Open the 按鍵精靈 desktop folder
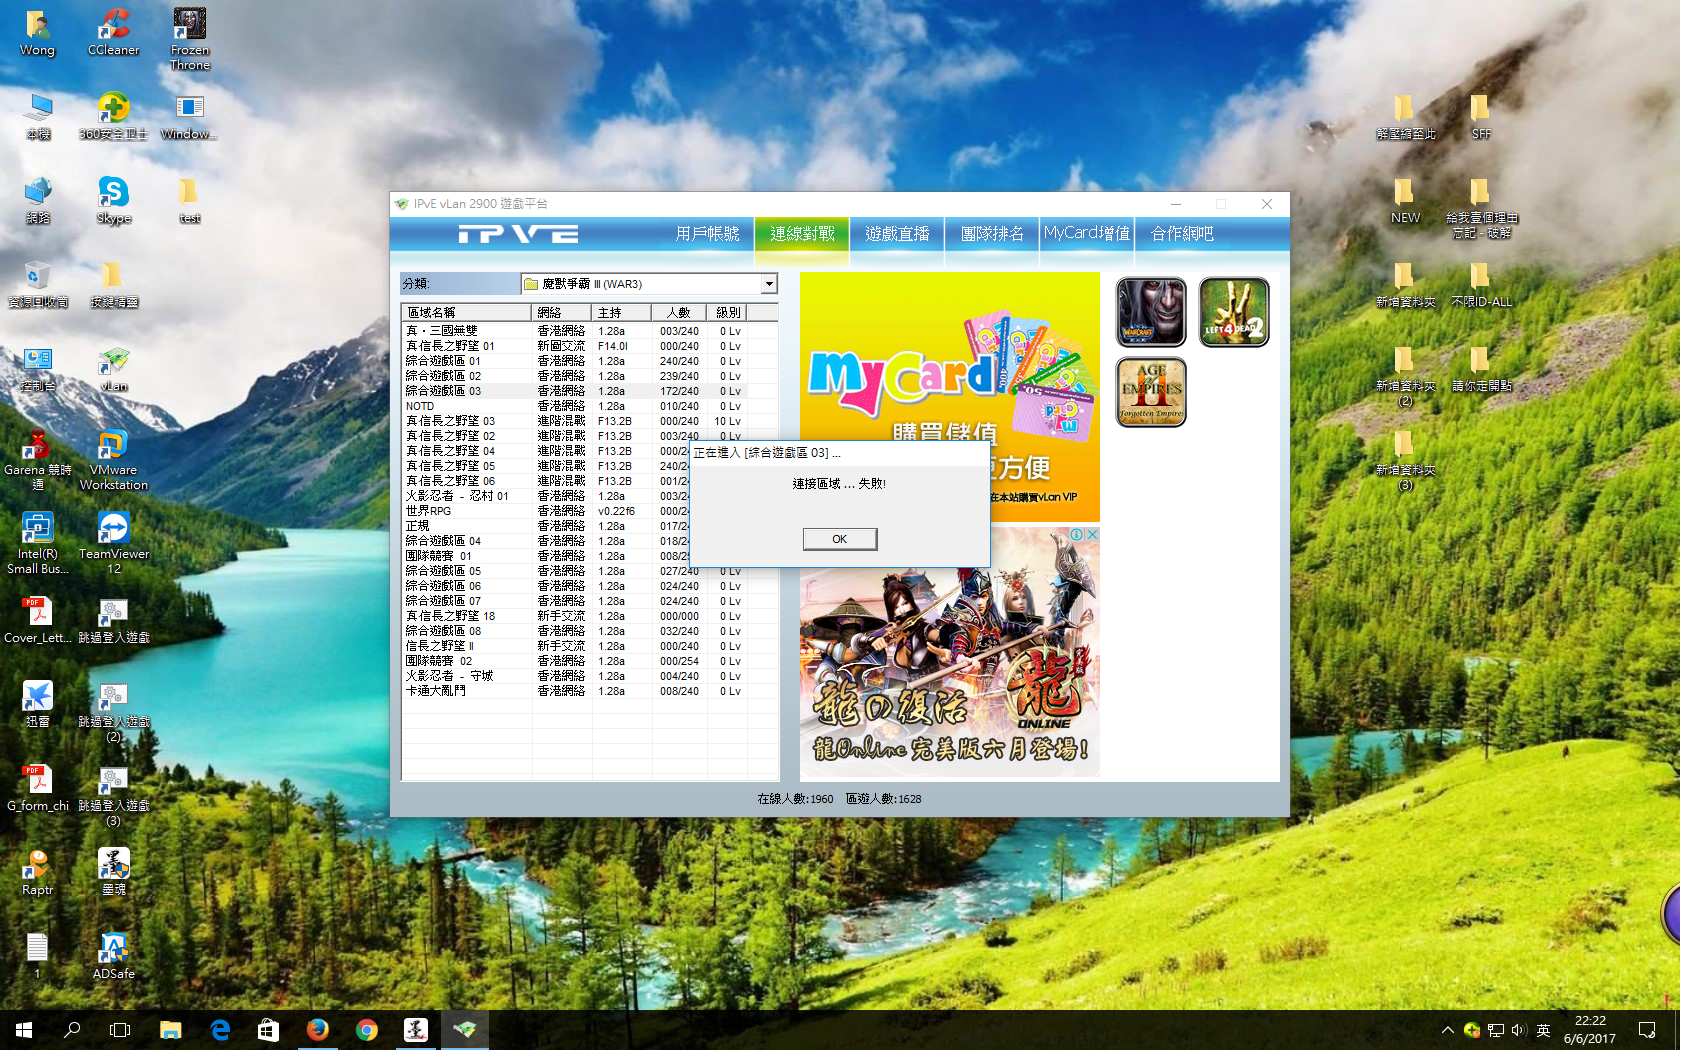 point(113,284)
